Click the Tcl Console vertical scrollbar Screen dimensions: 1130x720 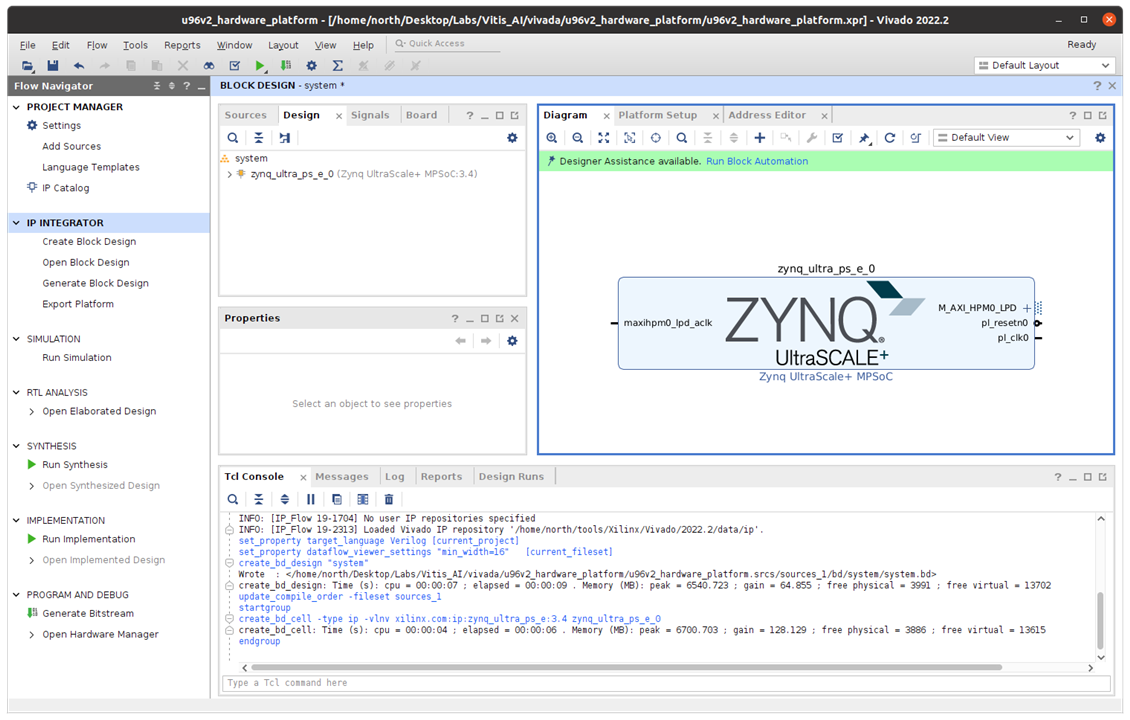(x=1100, y=621)
